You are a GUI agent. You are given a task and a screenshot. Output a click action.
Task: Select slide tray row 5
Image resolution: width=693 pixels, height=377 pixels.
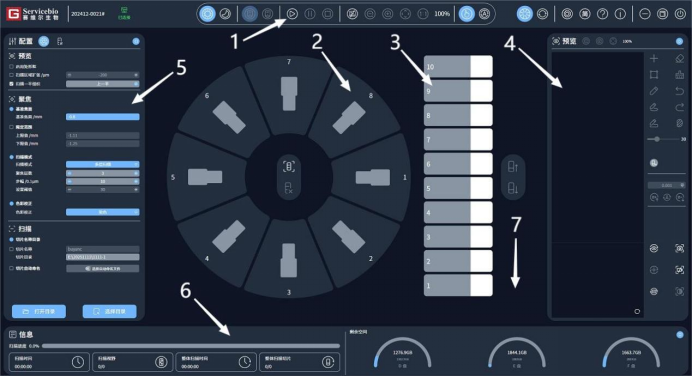pyautogui.click(x=458, y=188)
